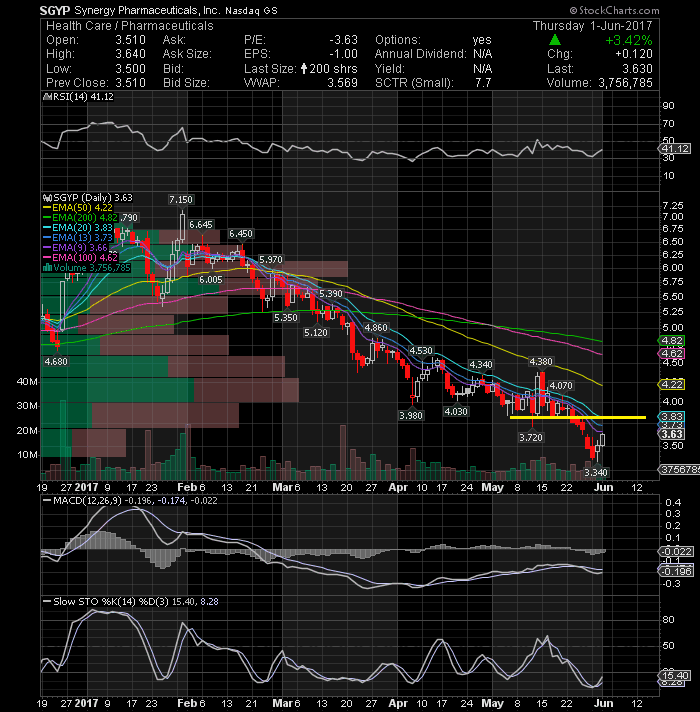Click the green 4.82 tag on price axis
Screen dimensions: 700x712
pos(671,341)
